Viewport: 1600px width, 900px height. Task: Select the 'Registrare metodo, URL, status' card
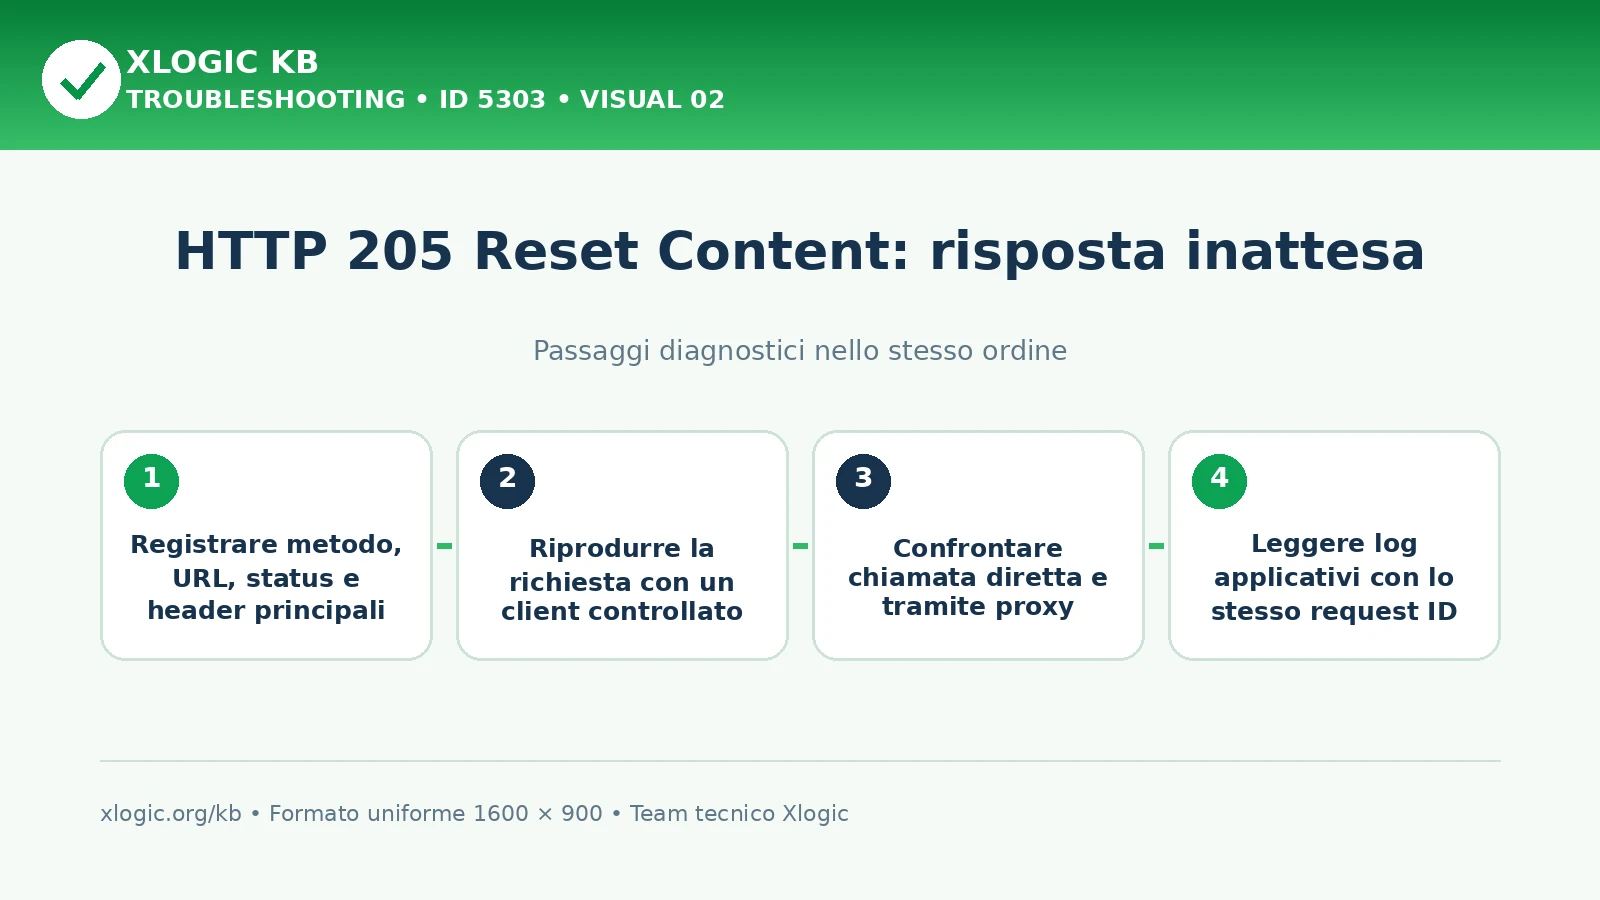267,546
